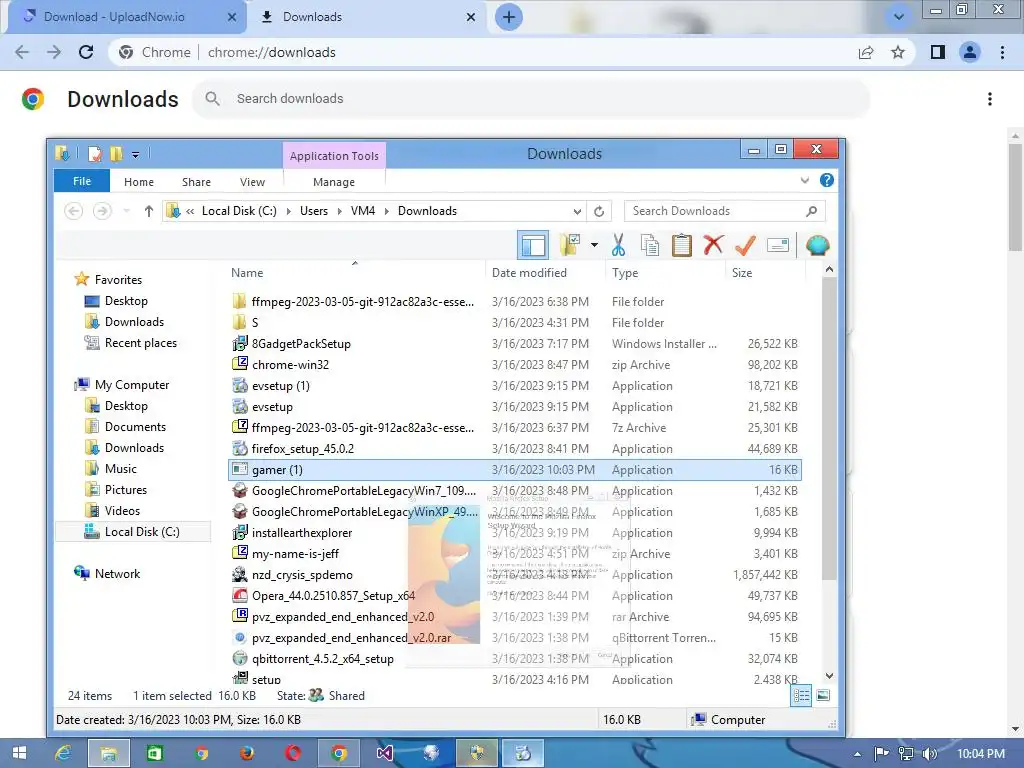Viewport: 1024px width, 768px height.
Task: Open the Manage ribbon tab
Action: tap(334, 182)
